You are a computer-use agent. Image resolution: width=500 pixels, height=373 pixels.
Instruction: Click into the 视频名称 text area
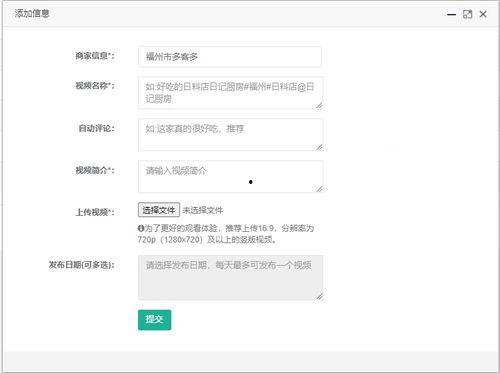230,93
